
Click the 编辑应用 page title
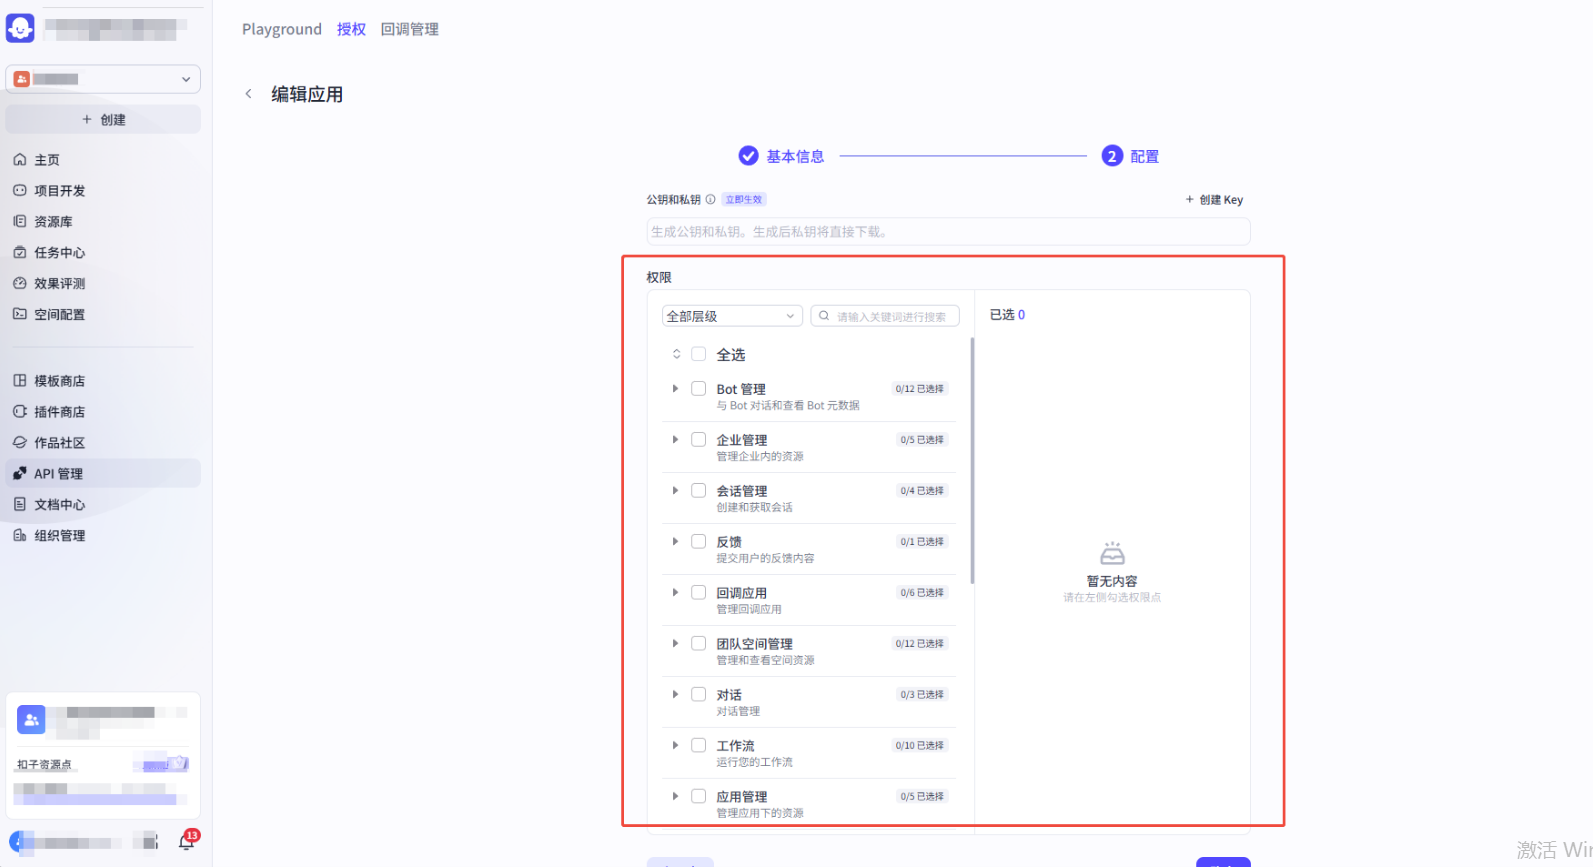coord(307,95)
